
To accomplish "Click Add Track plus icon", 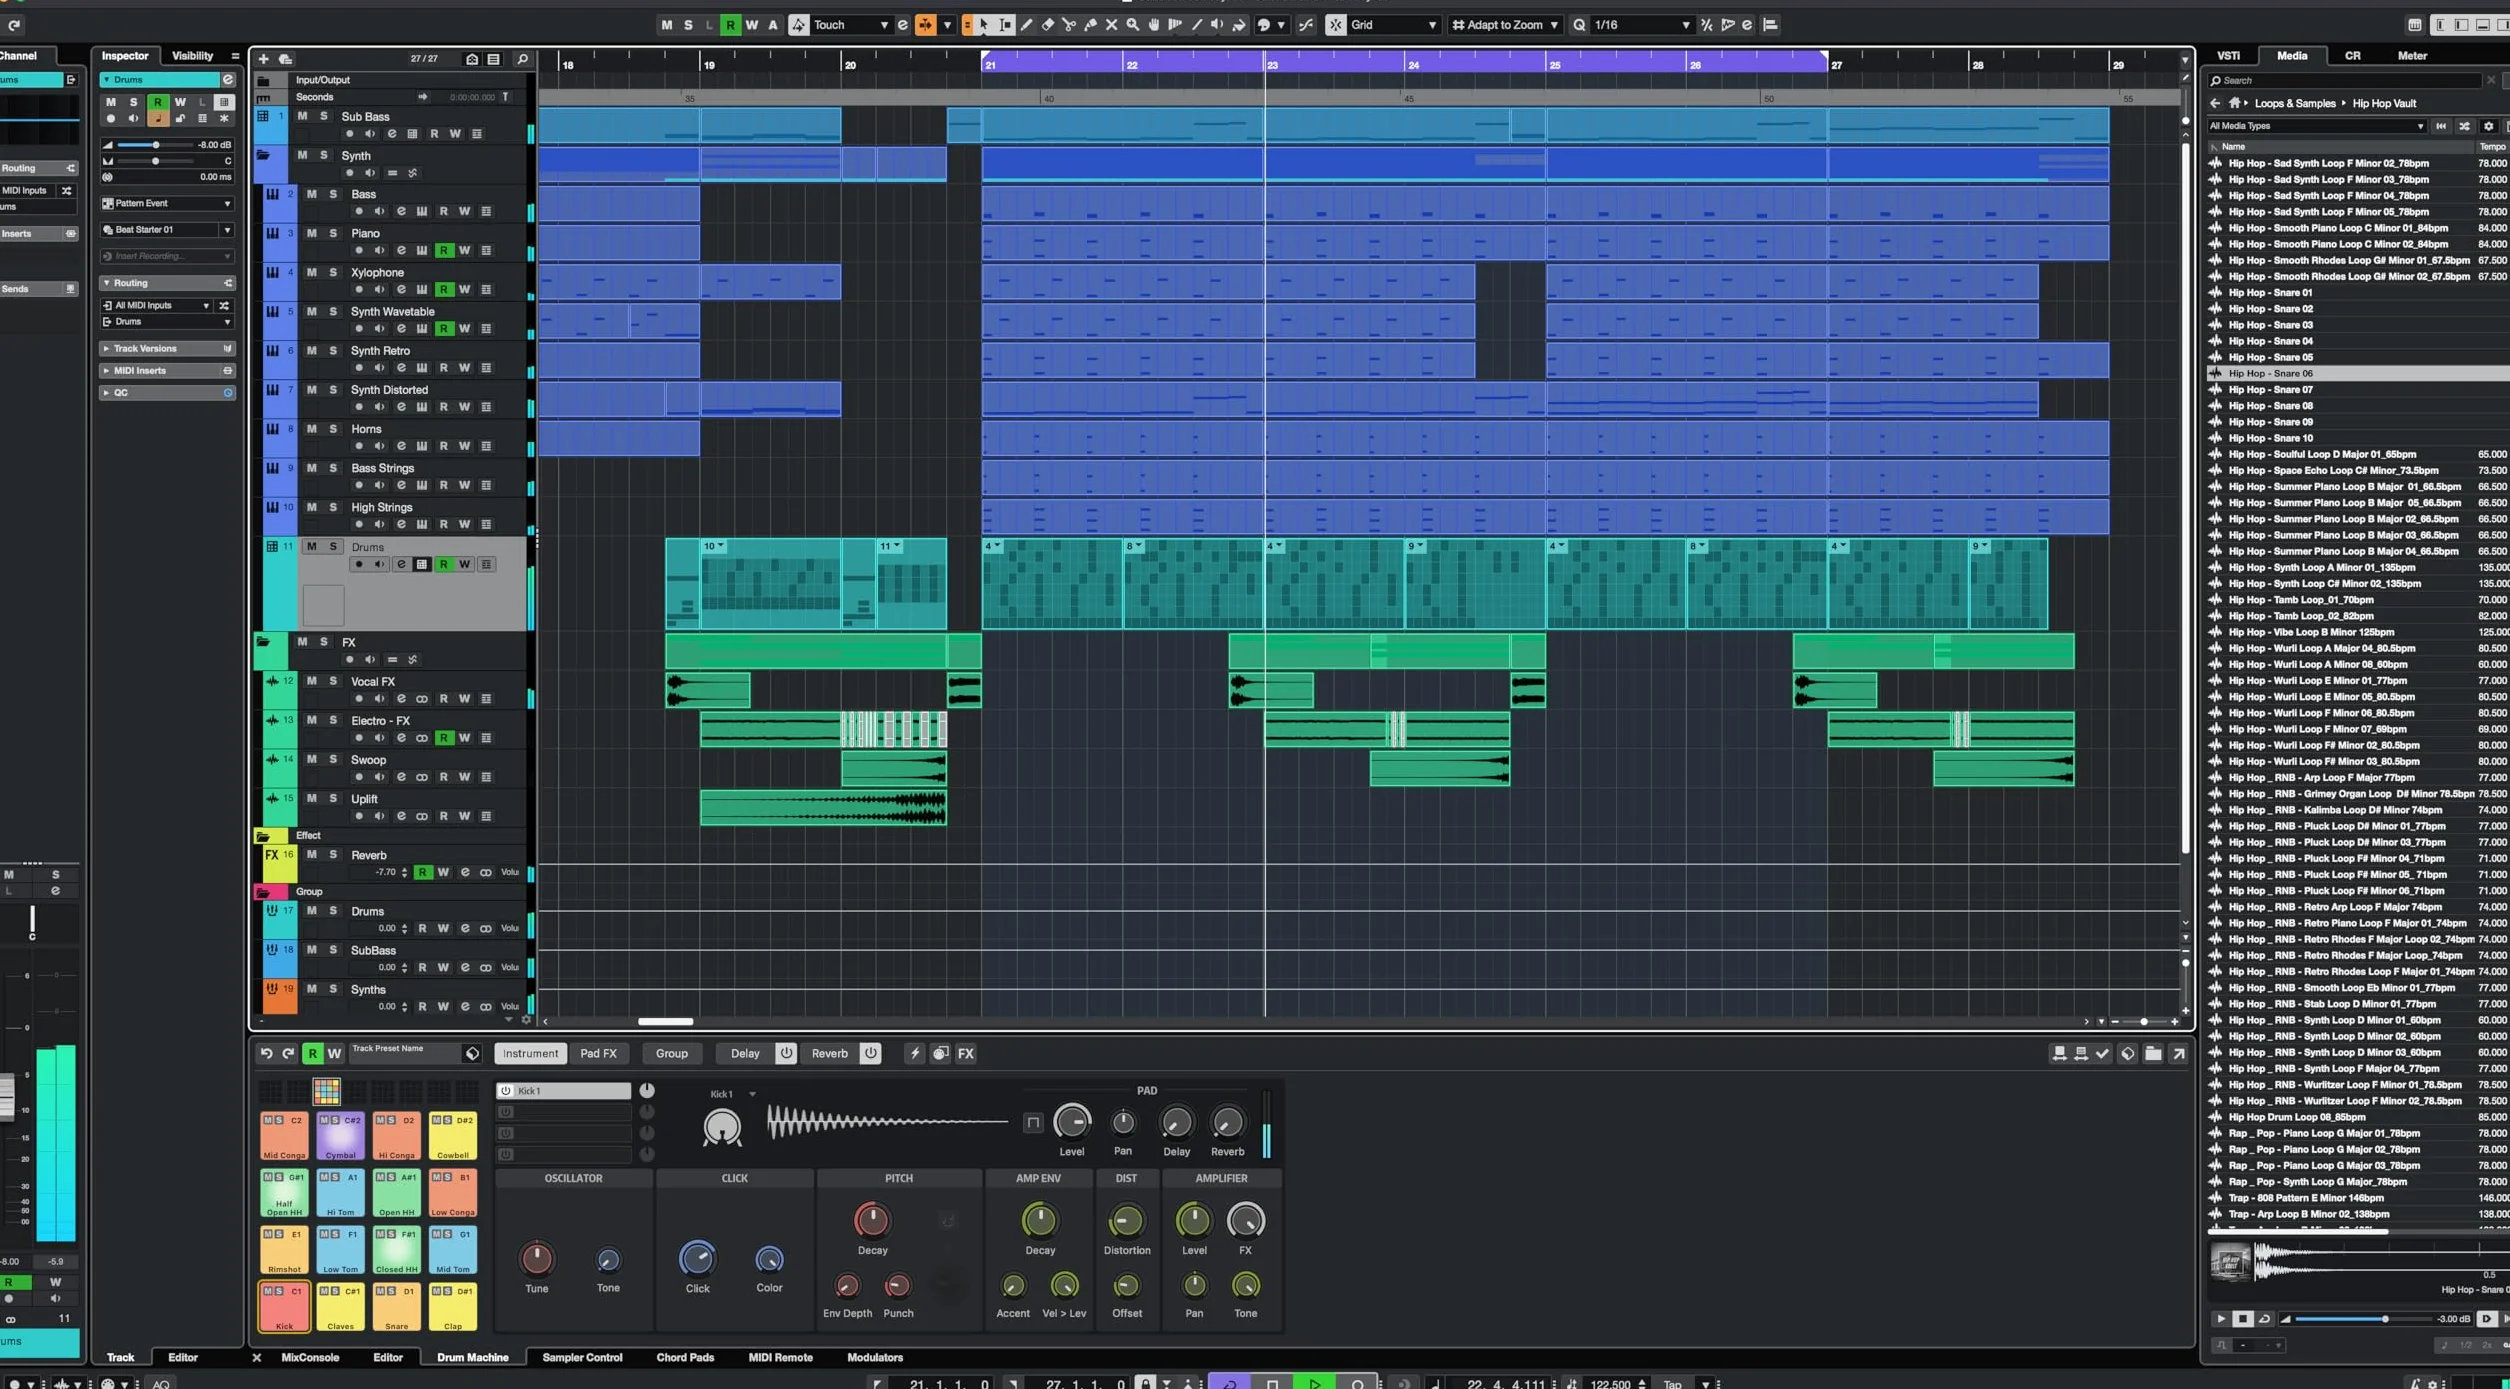I will click(x=264, y=59).
